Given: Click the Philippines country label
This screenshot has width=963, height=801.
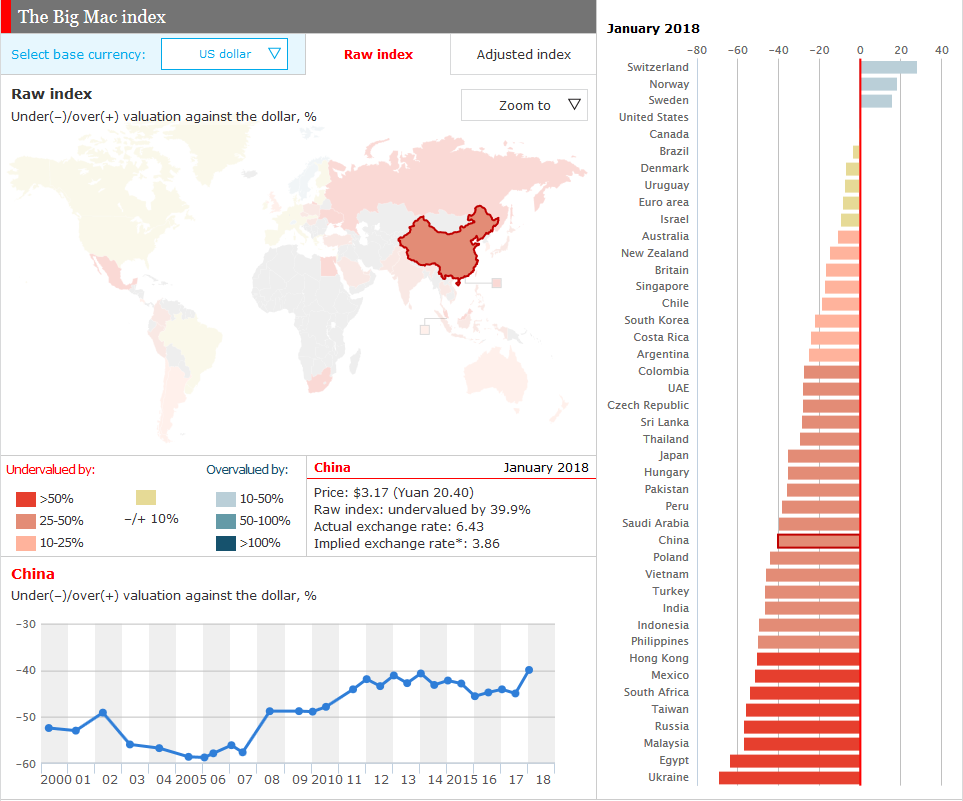Looking at the screenshot, I should [660, 641].
